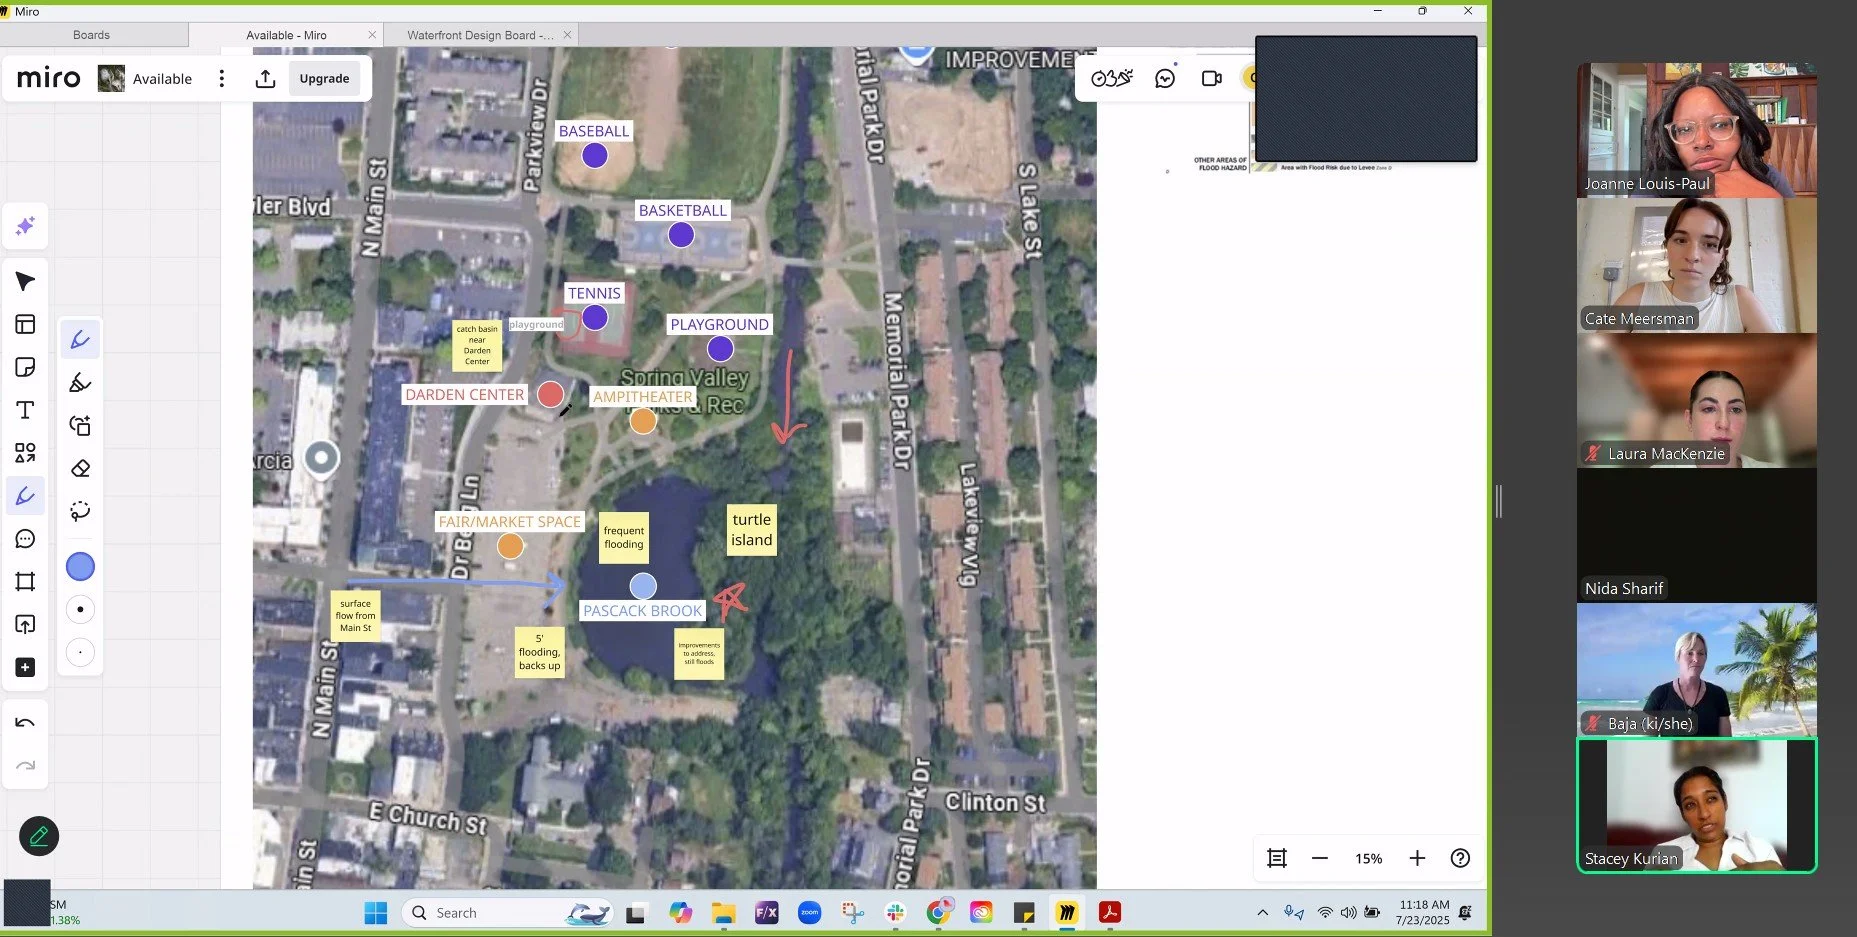Undo the last action

point(25,723)
